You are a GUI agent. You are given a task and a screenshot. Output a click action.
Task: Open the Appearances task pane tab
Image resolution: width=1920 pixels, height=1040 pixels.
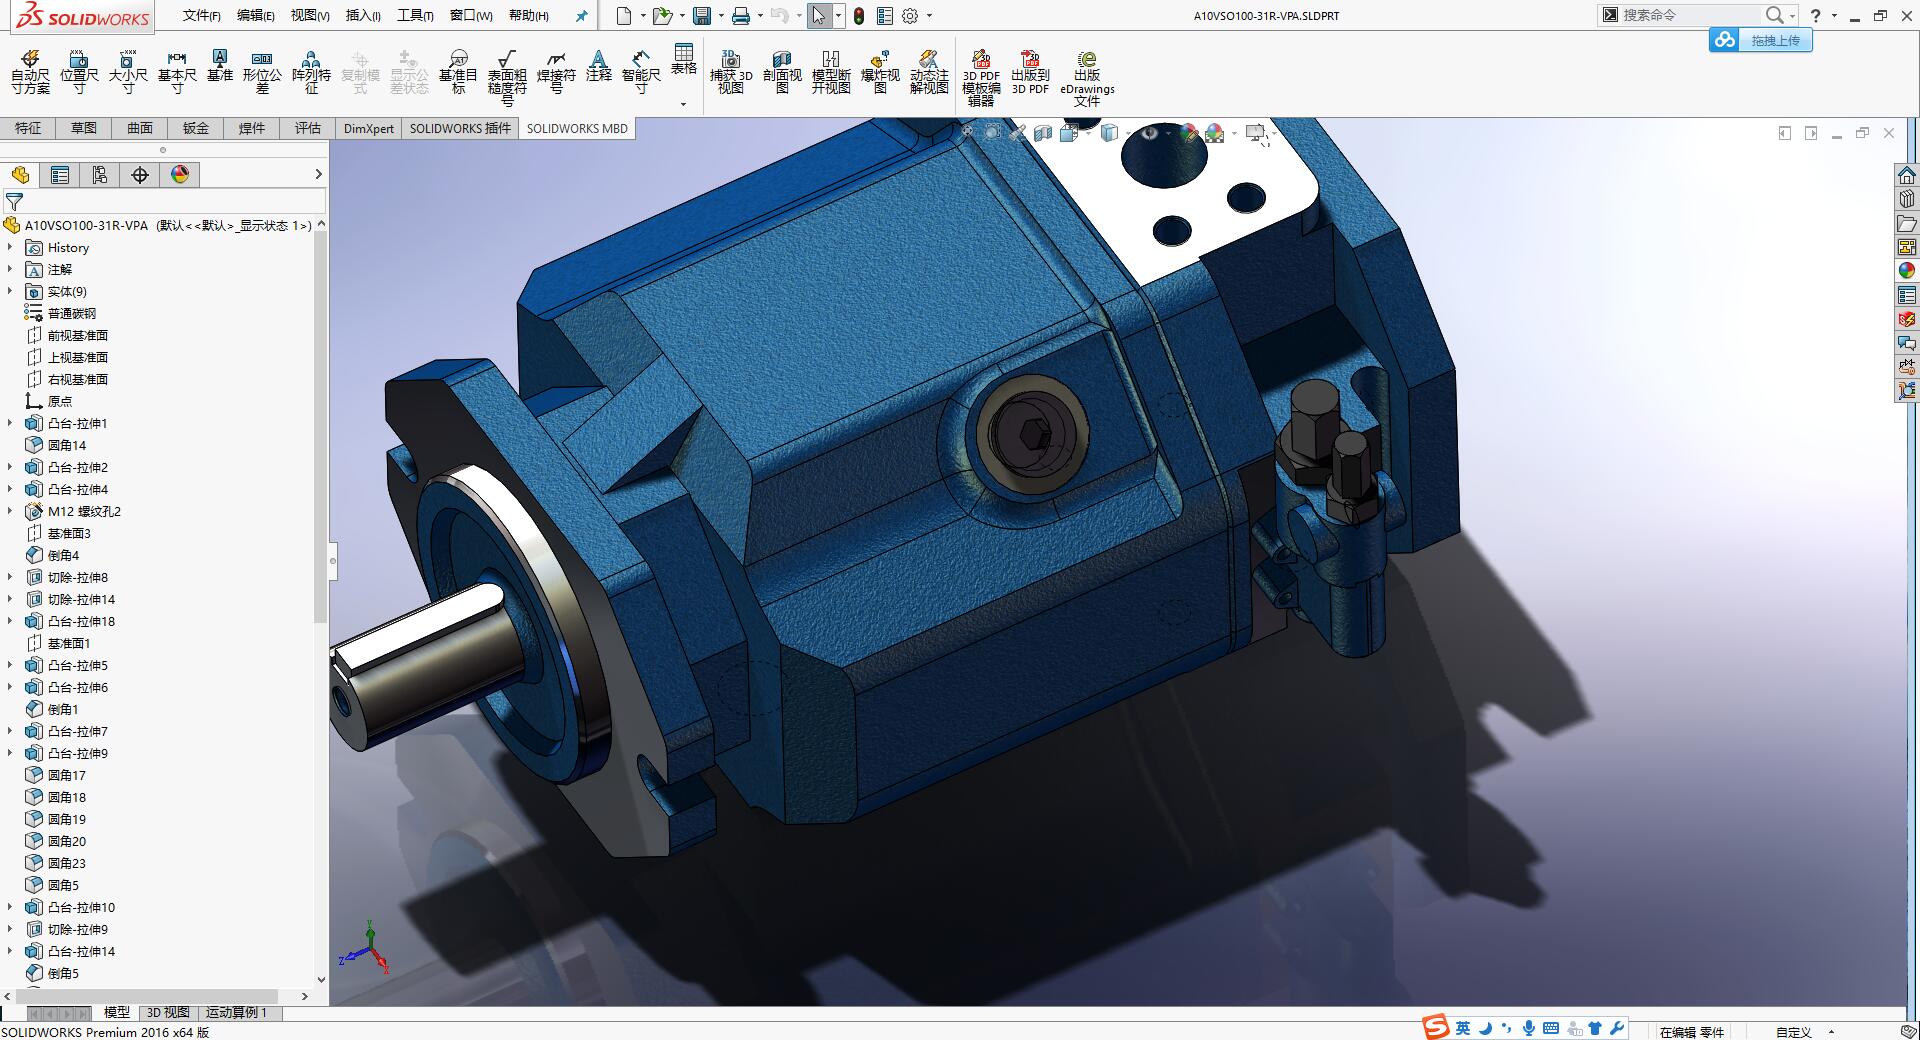tap(1907, 270)
